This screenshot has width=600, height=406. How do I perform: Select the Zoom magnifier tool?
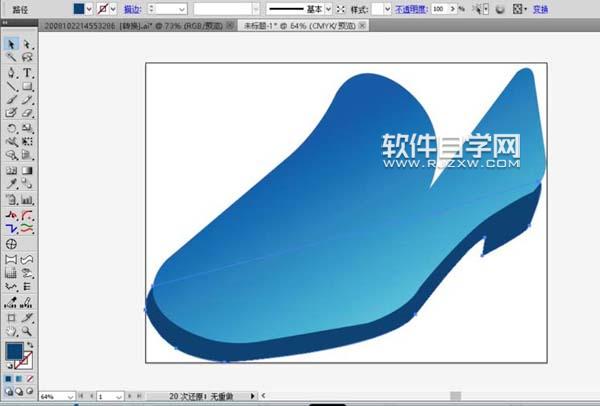point(27,331)
